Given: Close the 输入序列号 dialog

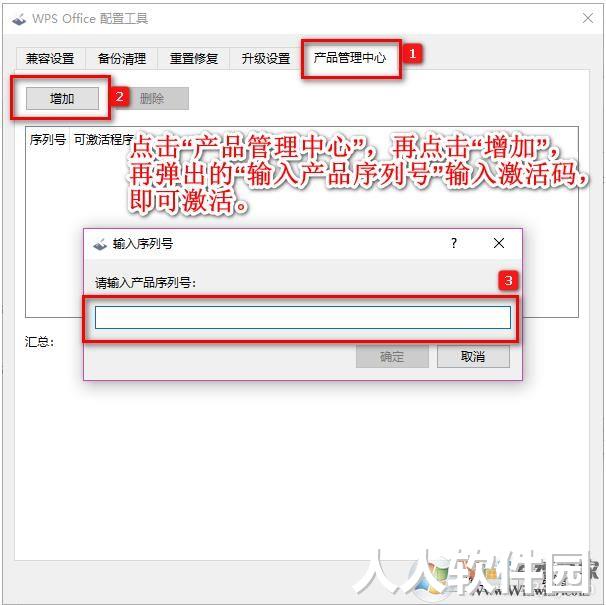Looking at the screenshot, I should point(499,243).
